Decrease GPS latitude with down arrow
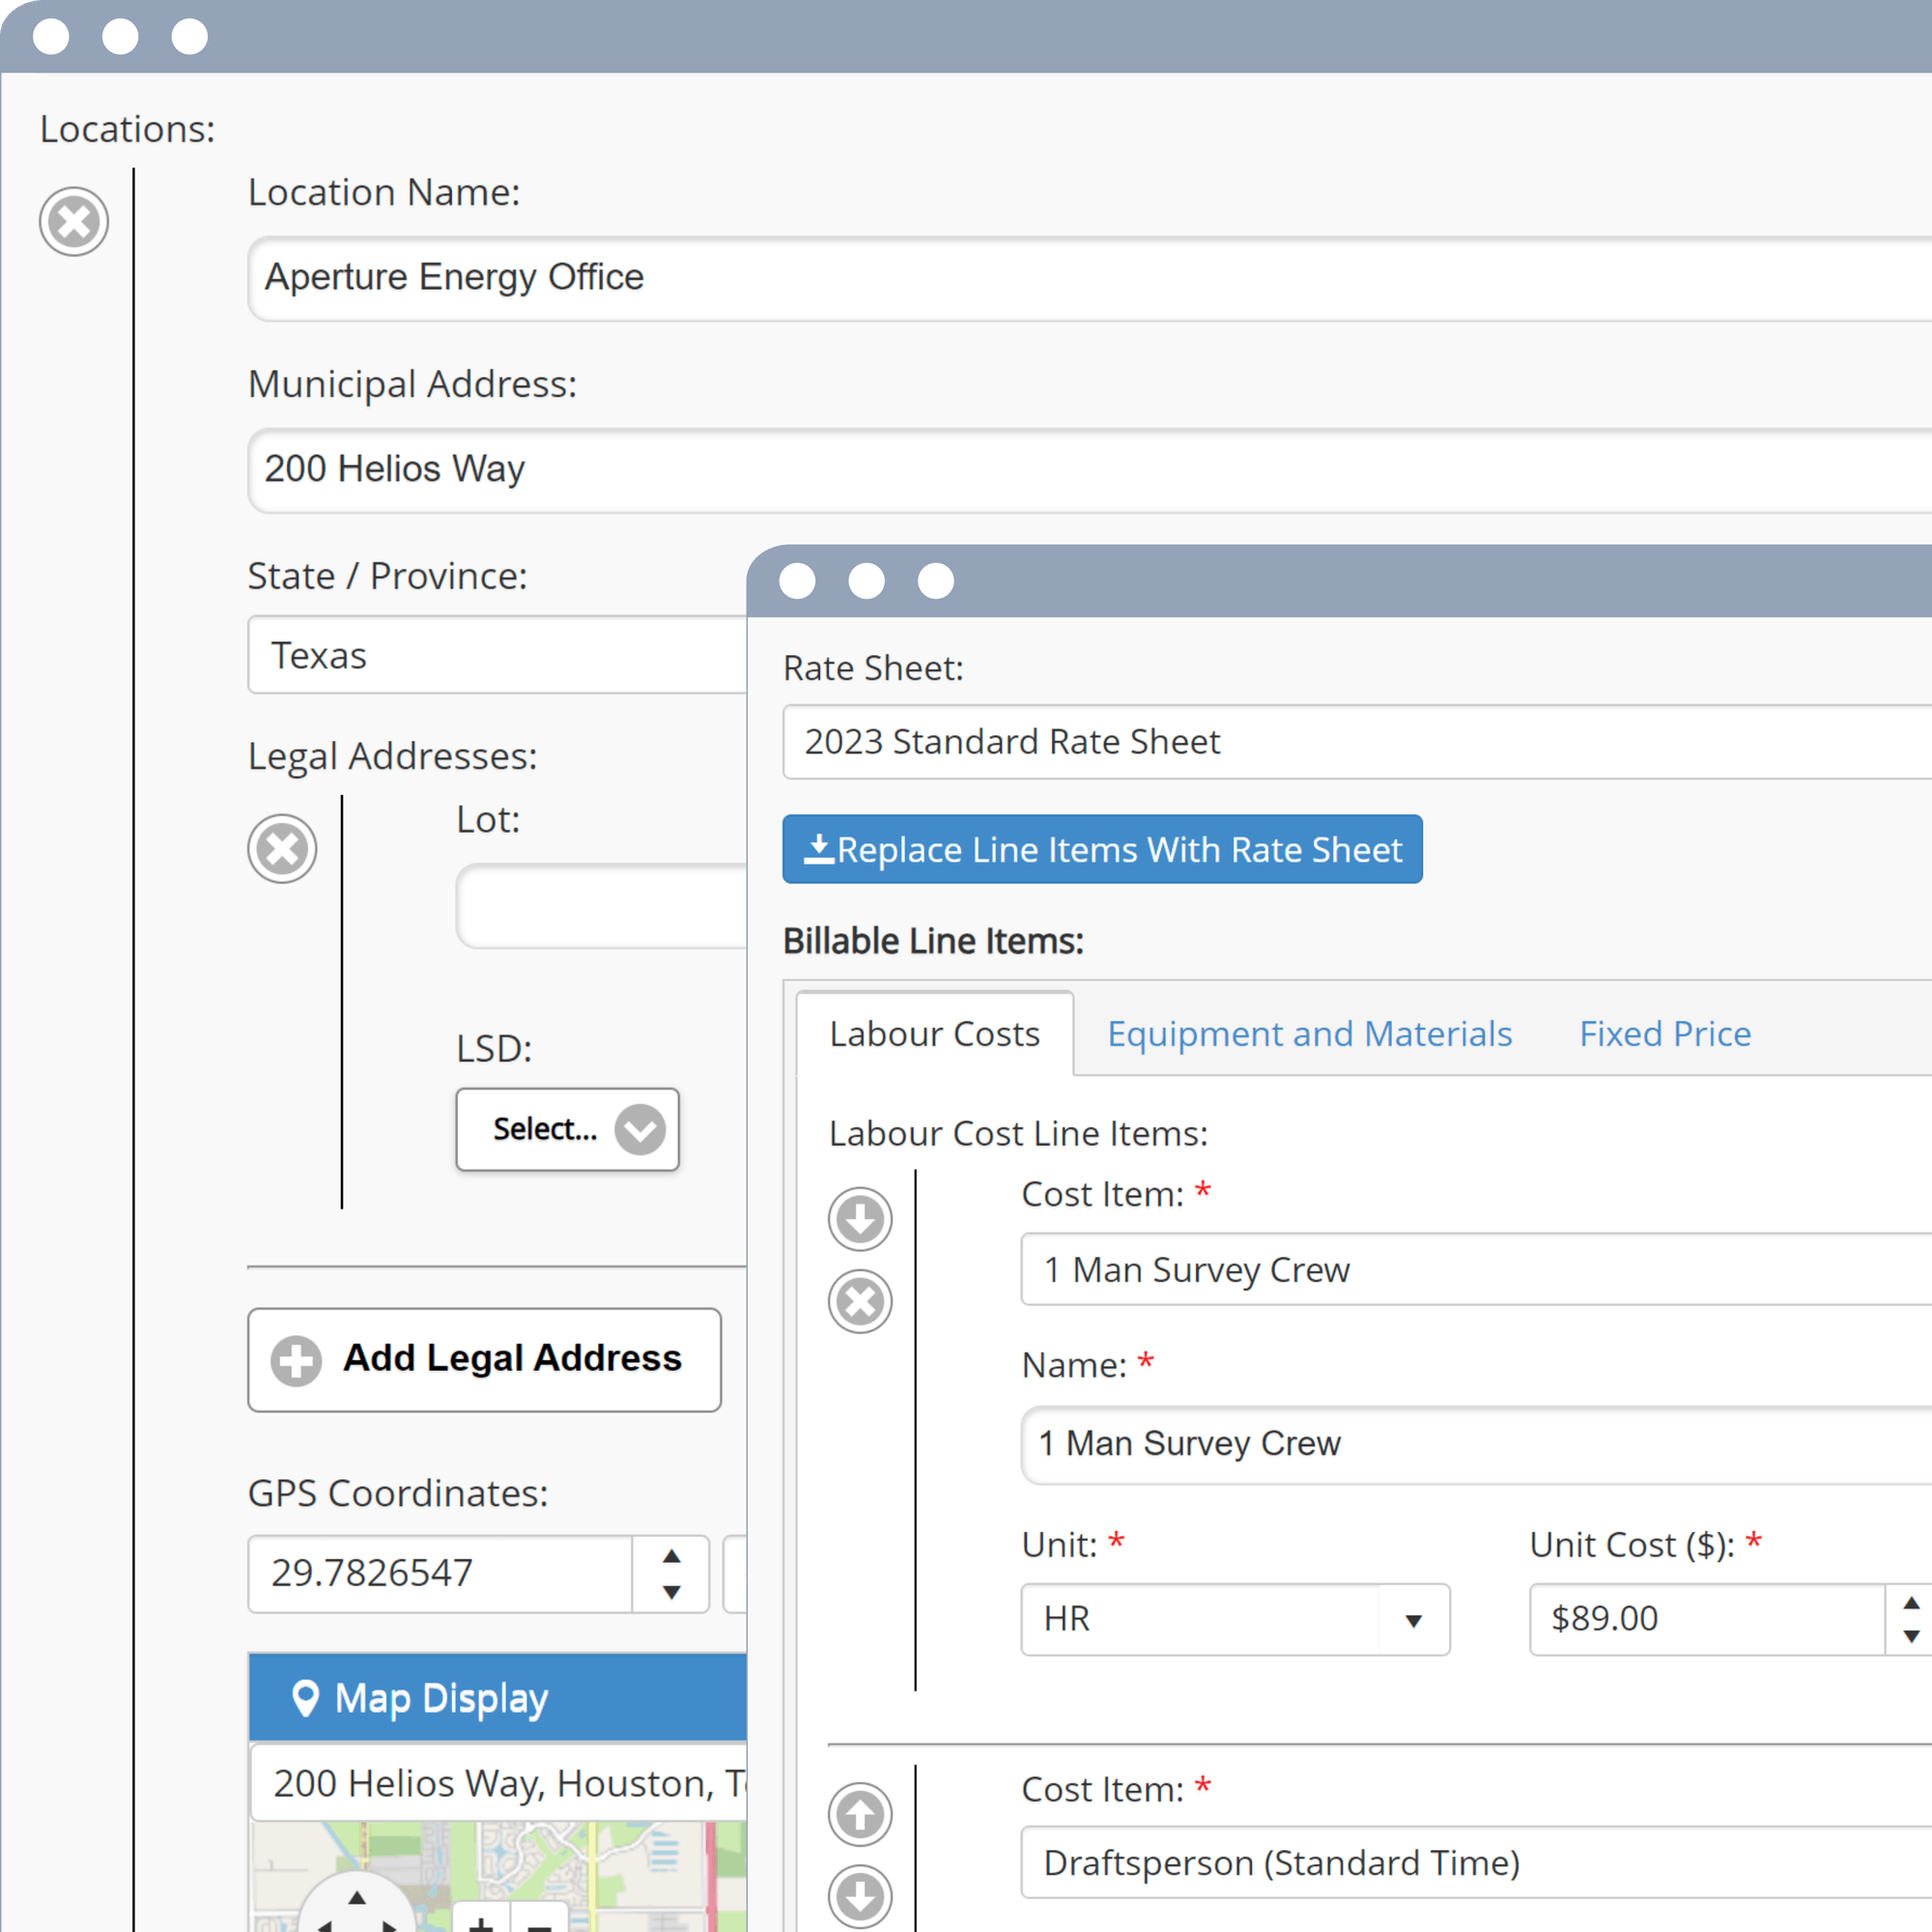The image size is (1932, 1932). tap(671, 1592)
